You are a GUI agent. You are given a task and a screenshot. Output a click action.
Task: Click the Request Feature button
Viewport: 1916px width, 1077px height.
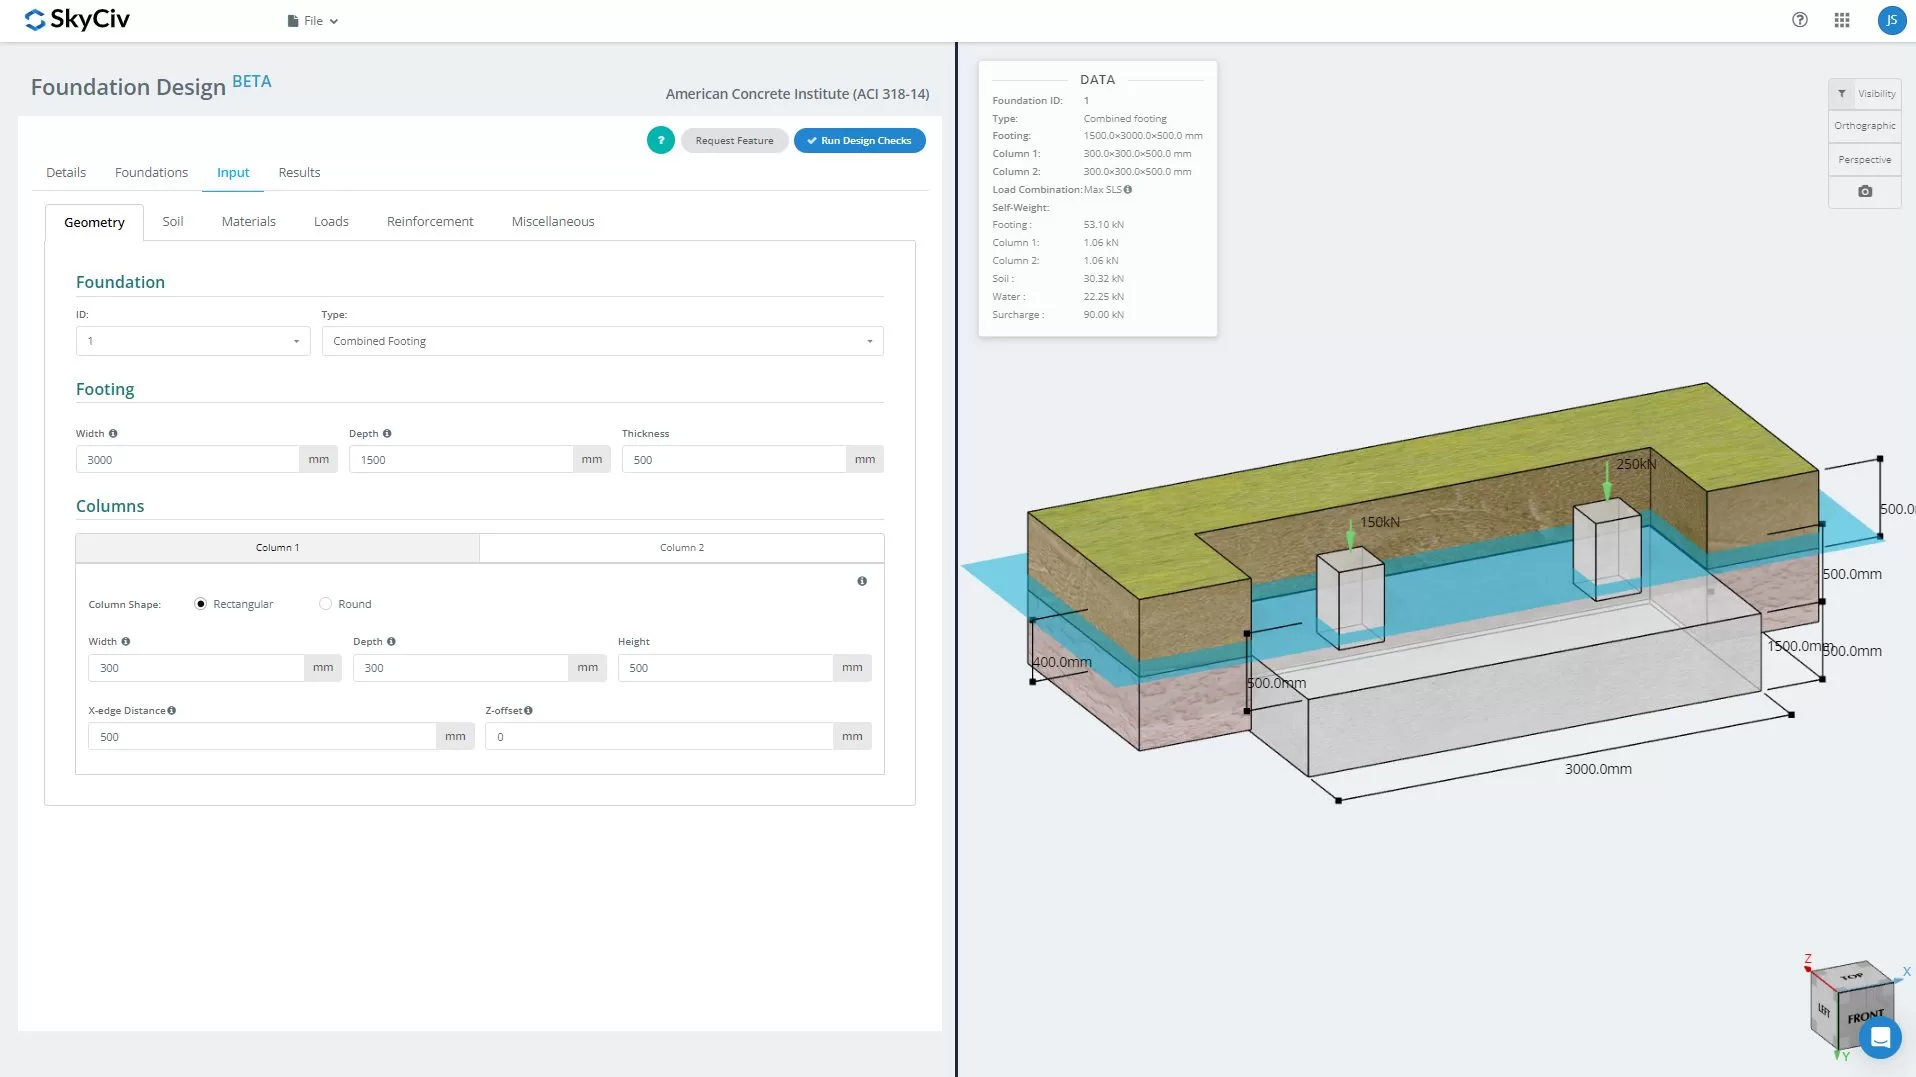(x=734, y=141)
